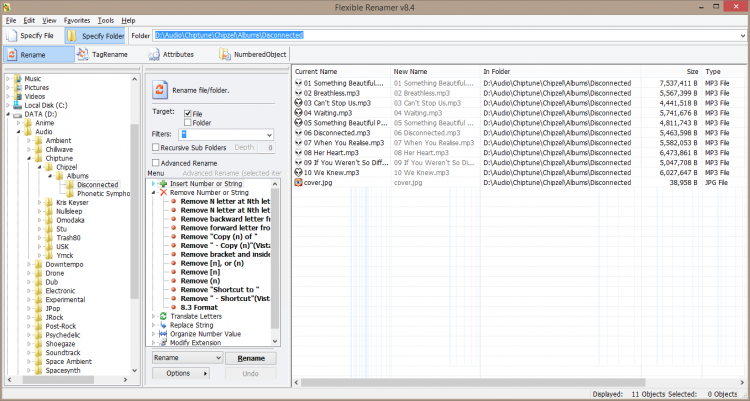Image resolution: width=750 pixels, height=401 pixels.
Task: Select the 'Remove "Shortcut to "' menu entry
Action: point(220,290)
